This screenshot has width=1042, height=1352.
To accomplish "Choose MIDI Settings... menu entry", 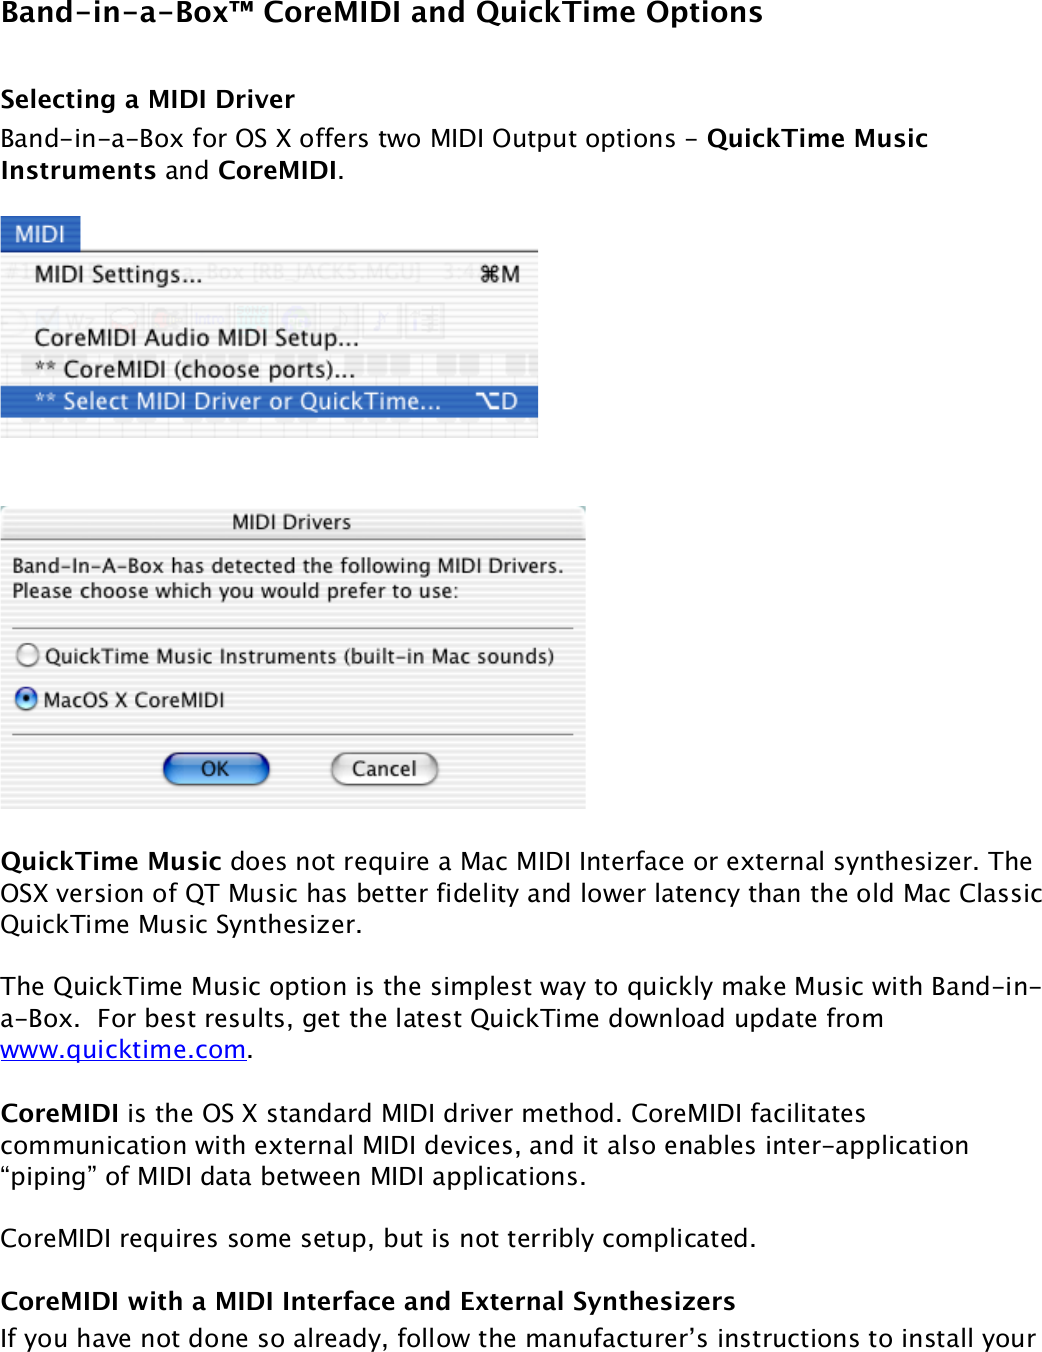I will [x=118, y=274].
